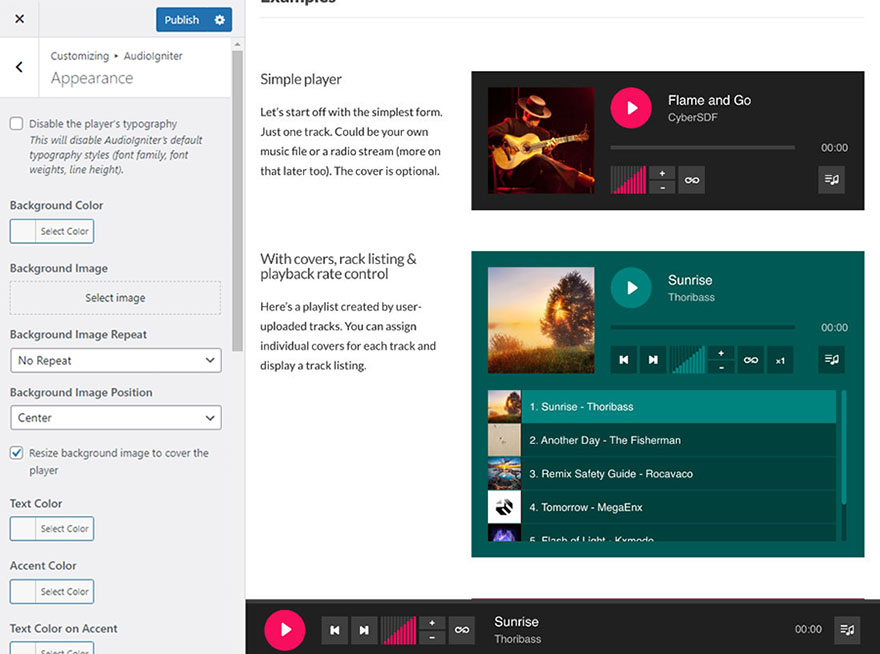Click the CyberSDF artist name
The height and width of the screenshot is (654, 880).
[693, 117]
